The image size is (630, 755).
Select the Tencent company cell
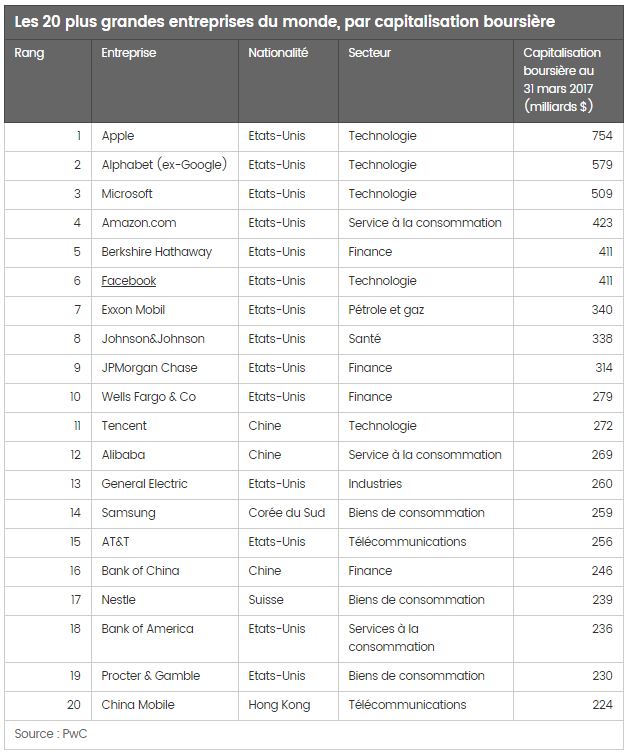click(124, 426)
